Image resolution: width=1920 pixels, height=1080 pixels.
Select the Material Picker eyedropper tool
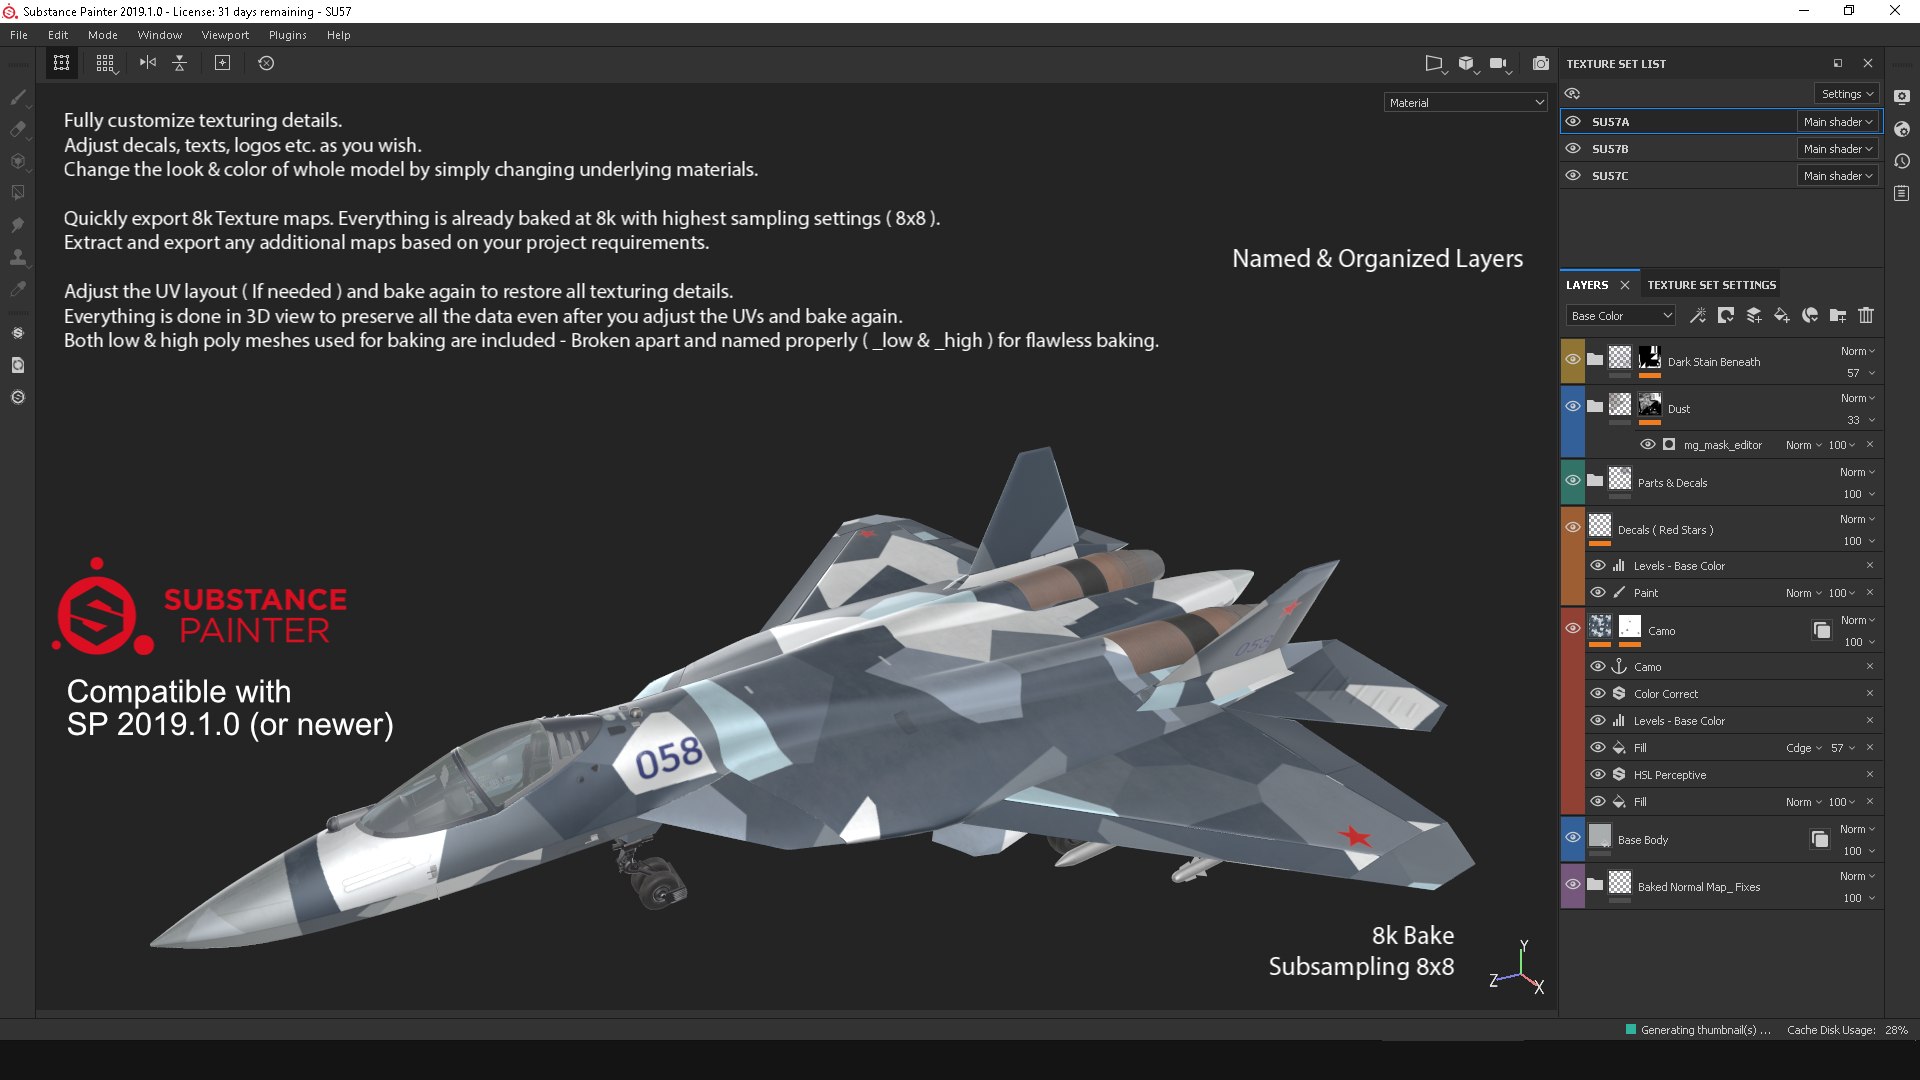[x=18, y=289]
